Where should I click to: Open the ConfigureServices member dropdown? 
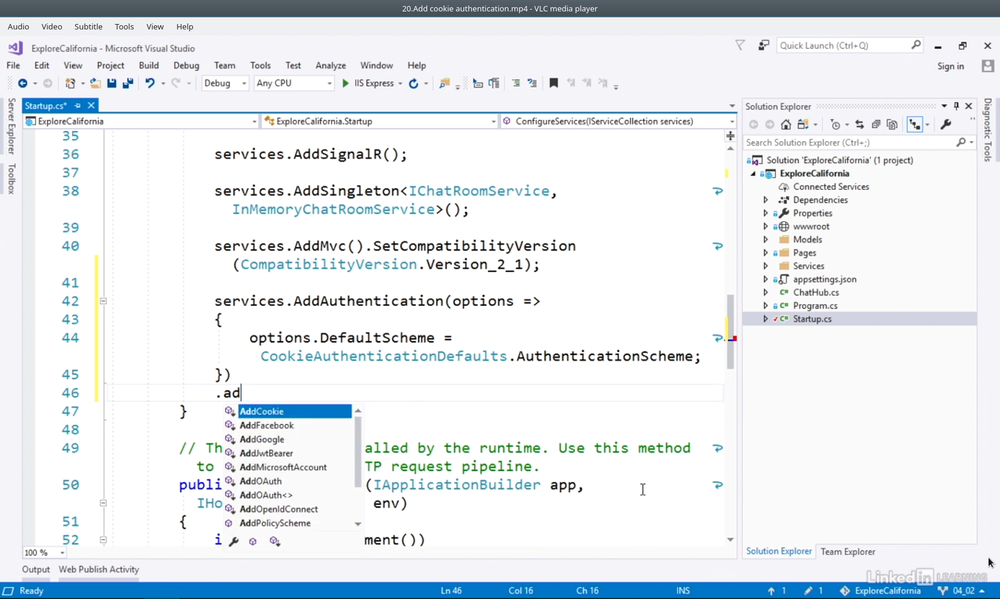click(619, 121)
